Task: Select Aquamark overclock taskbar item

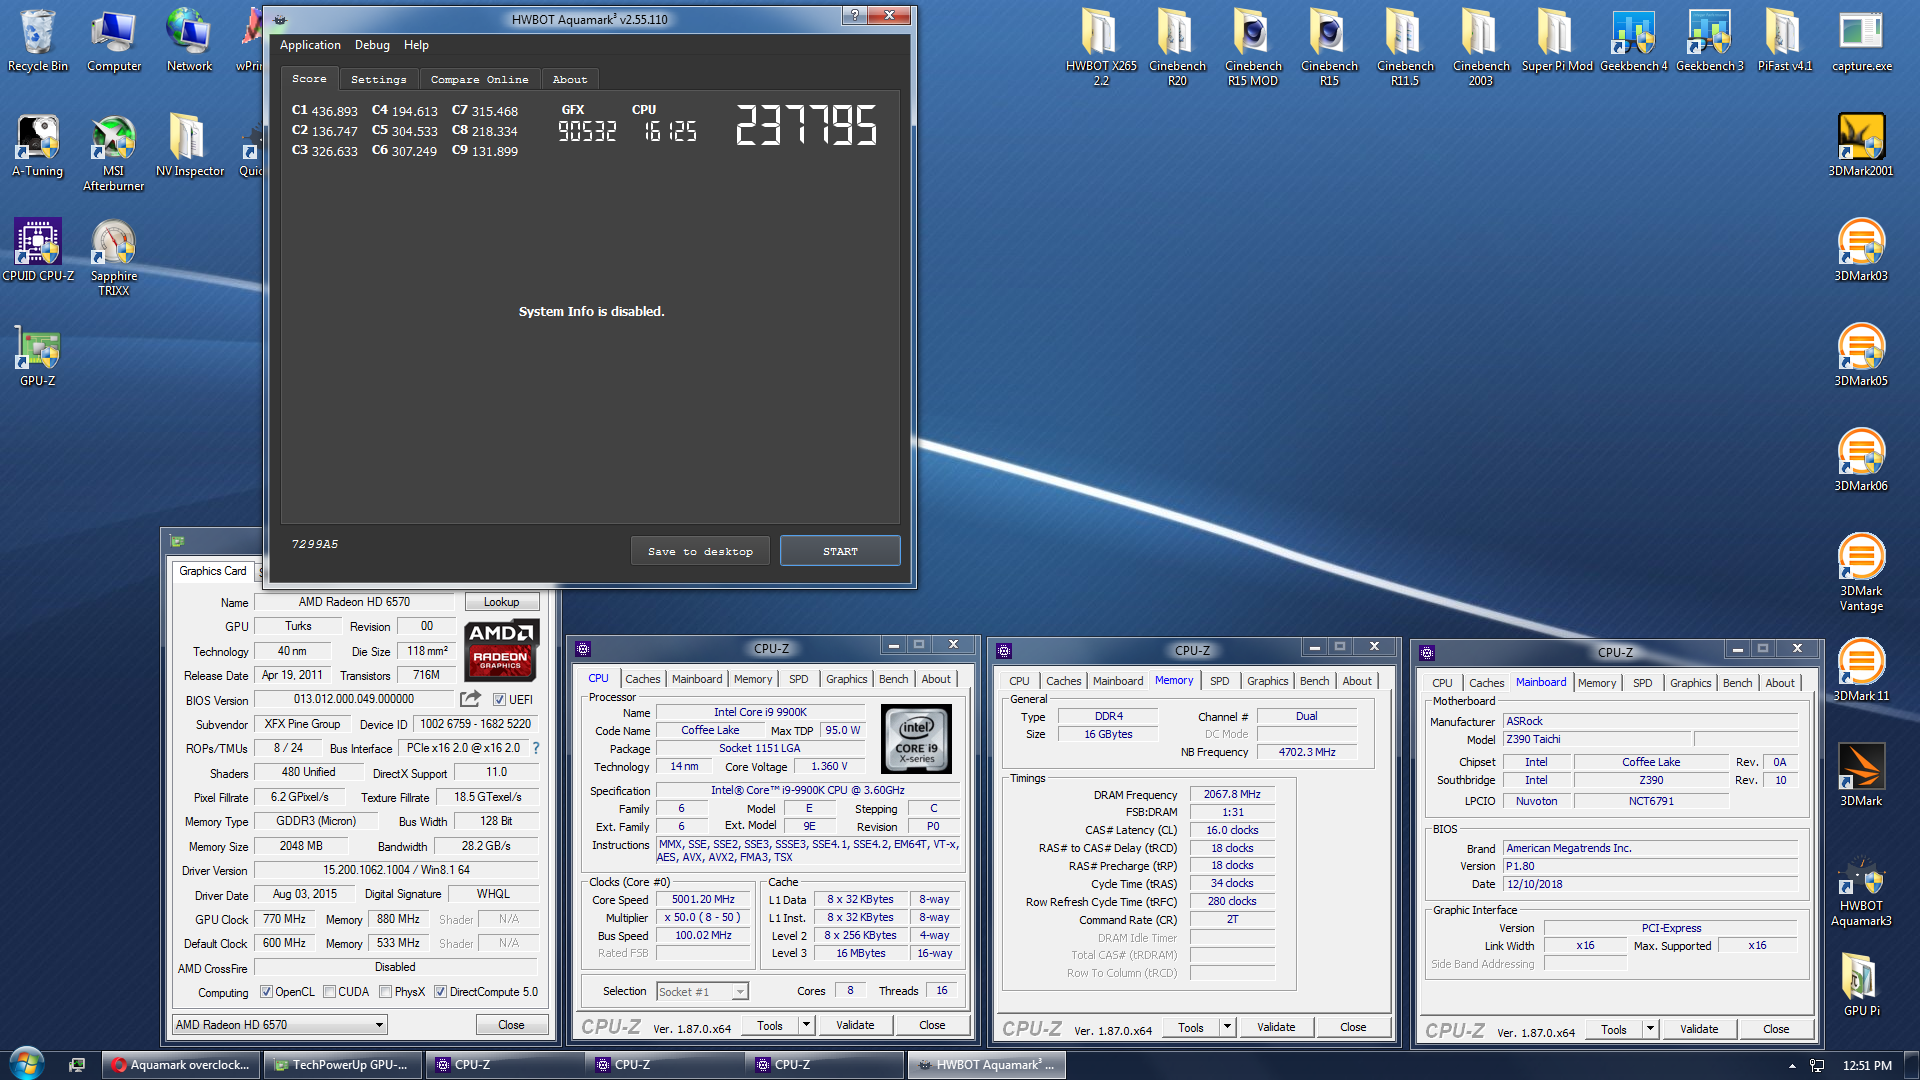Action: coord(181,1065)
